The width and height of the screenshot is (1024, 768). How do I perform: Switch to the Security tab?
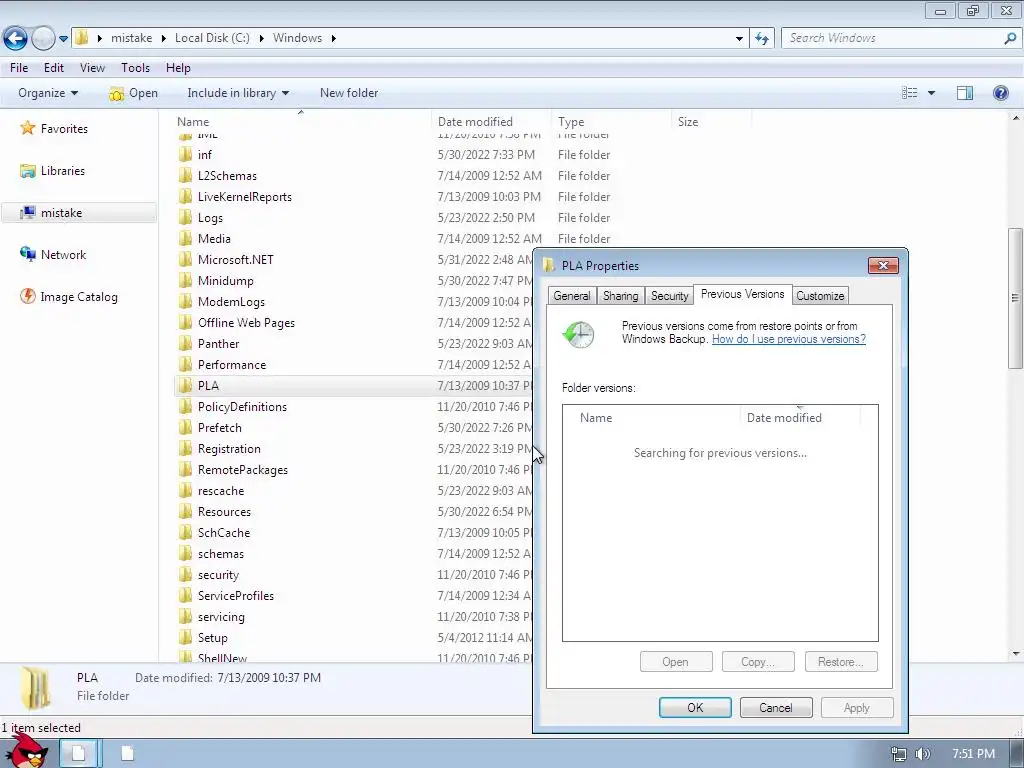pyautogui.click(x=669, y=296)
